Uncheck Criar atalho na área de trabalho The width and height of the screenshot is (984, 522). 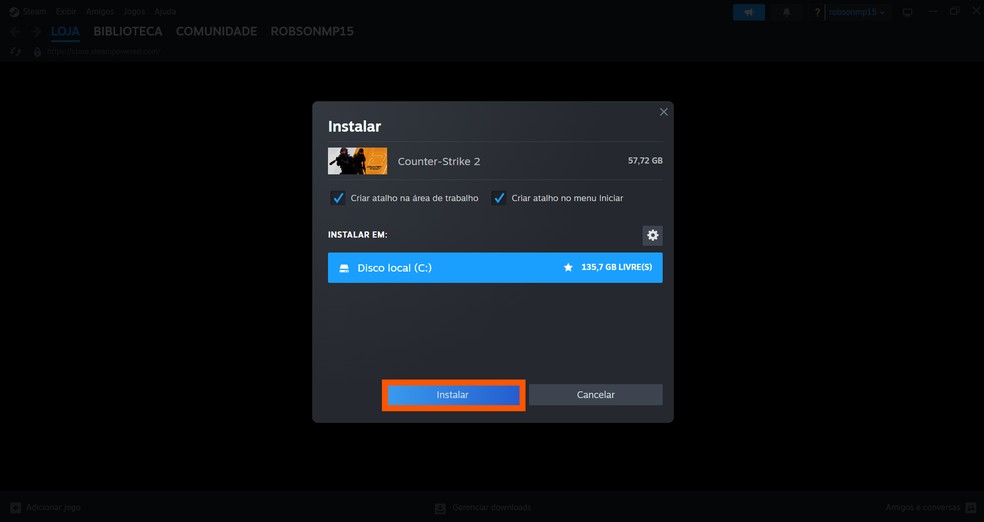[338, 198]
